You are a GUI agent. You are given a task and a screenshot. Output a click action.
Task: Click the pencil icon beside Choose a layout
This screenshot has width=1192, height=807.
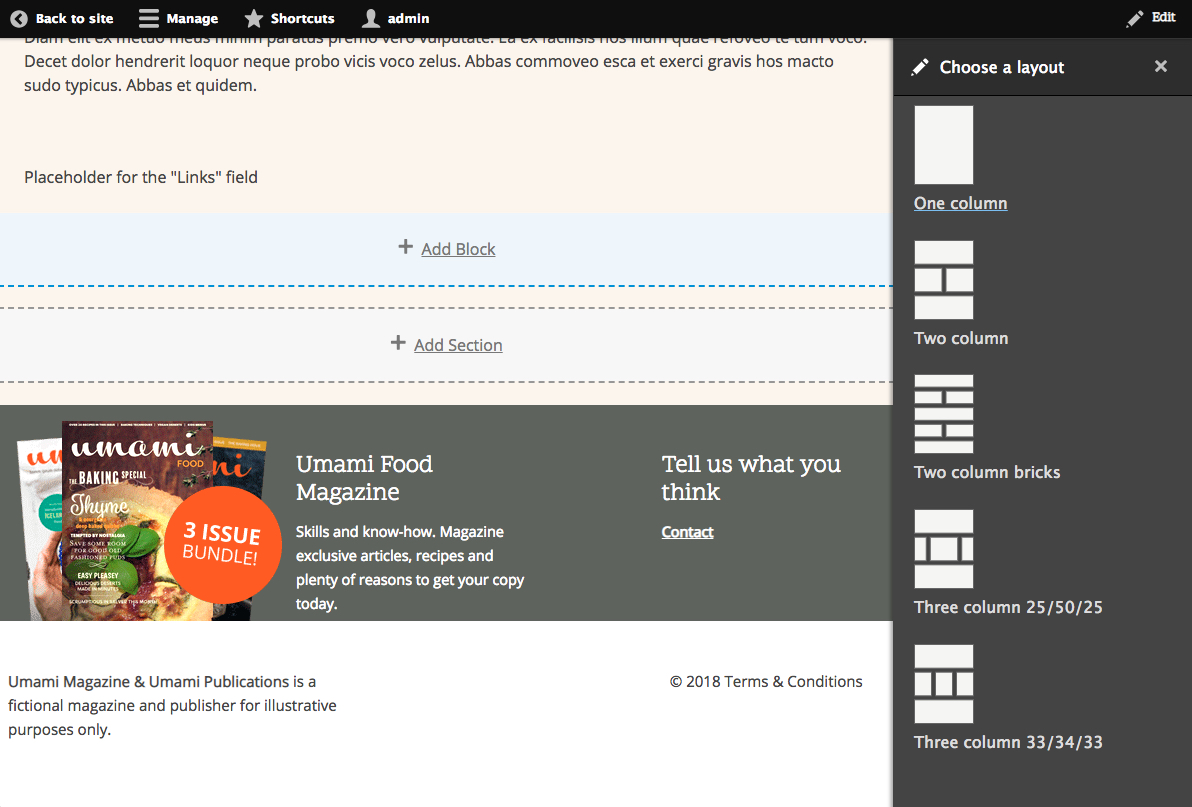point(920,67)
